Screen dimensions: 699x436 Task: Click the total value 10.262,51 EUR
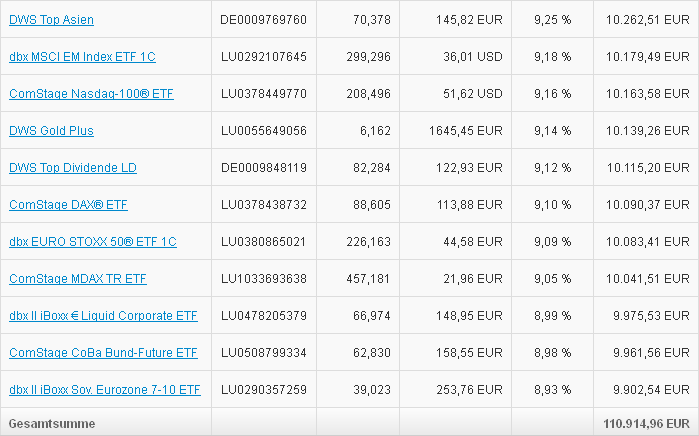pyautogui.click(x=648, y=20)
